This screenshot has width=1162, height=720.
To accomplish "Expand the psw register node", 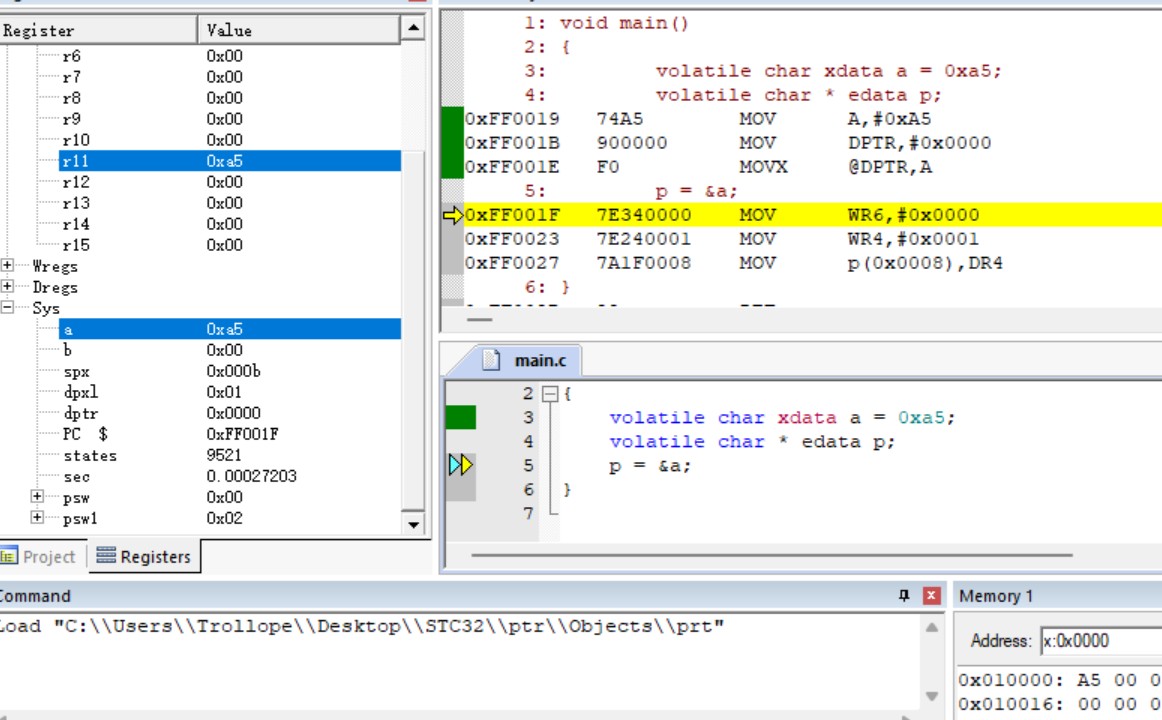I will (x=37, y=496).
